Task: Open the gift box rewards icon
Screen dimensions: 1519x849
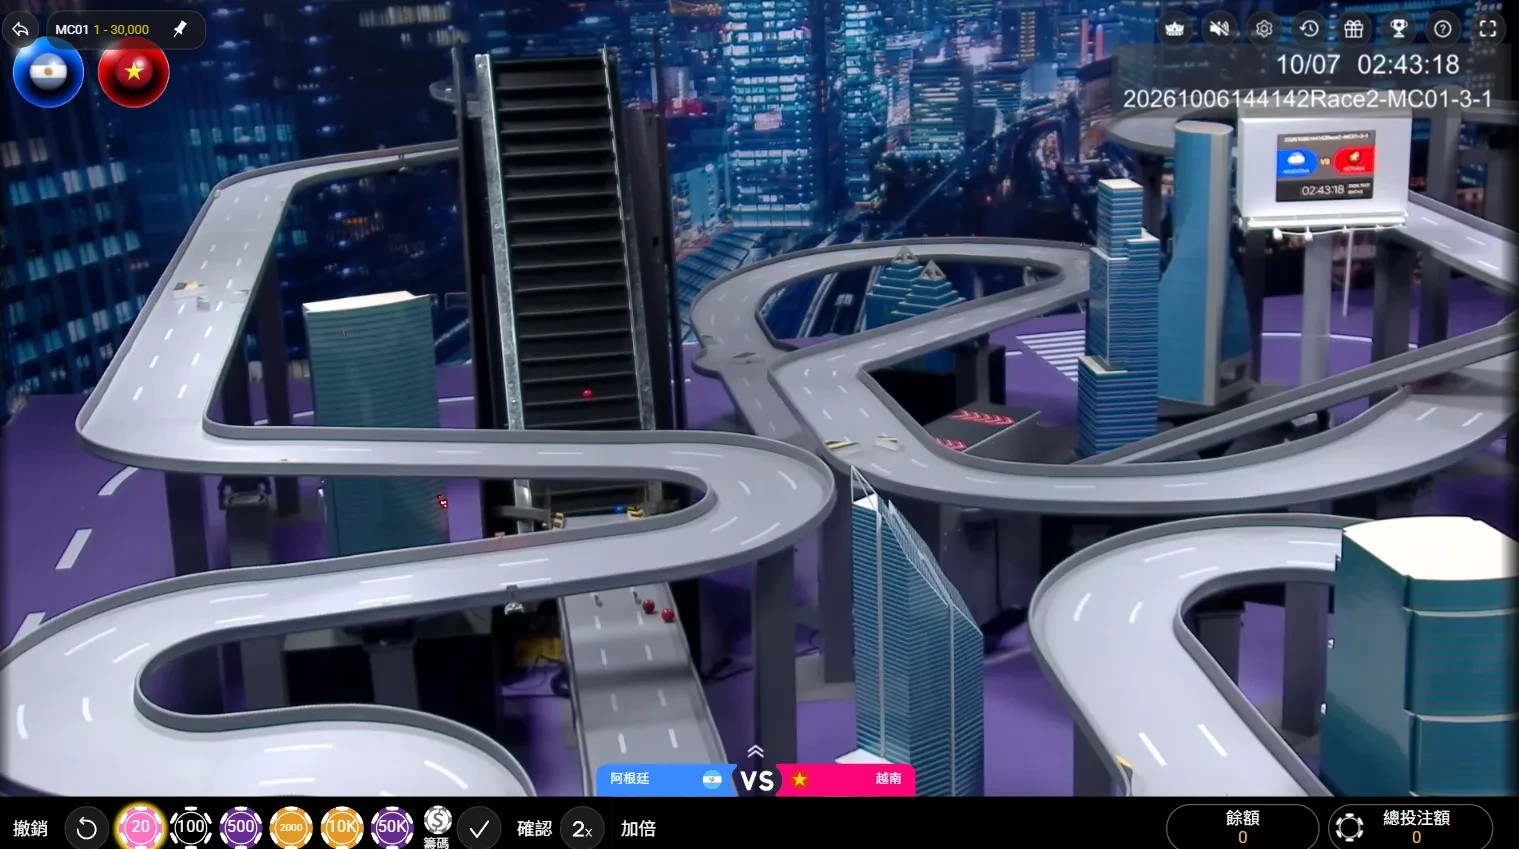Action: 1354,29
